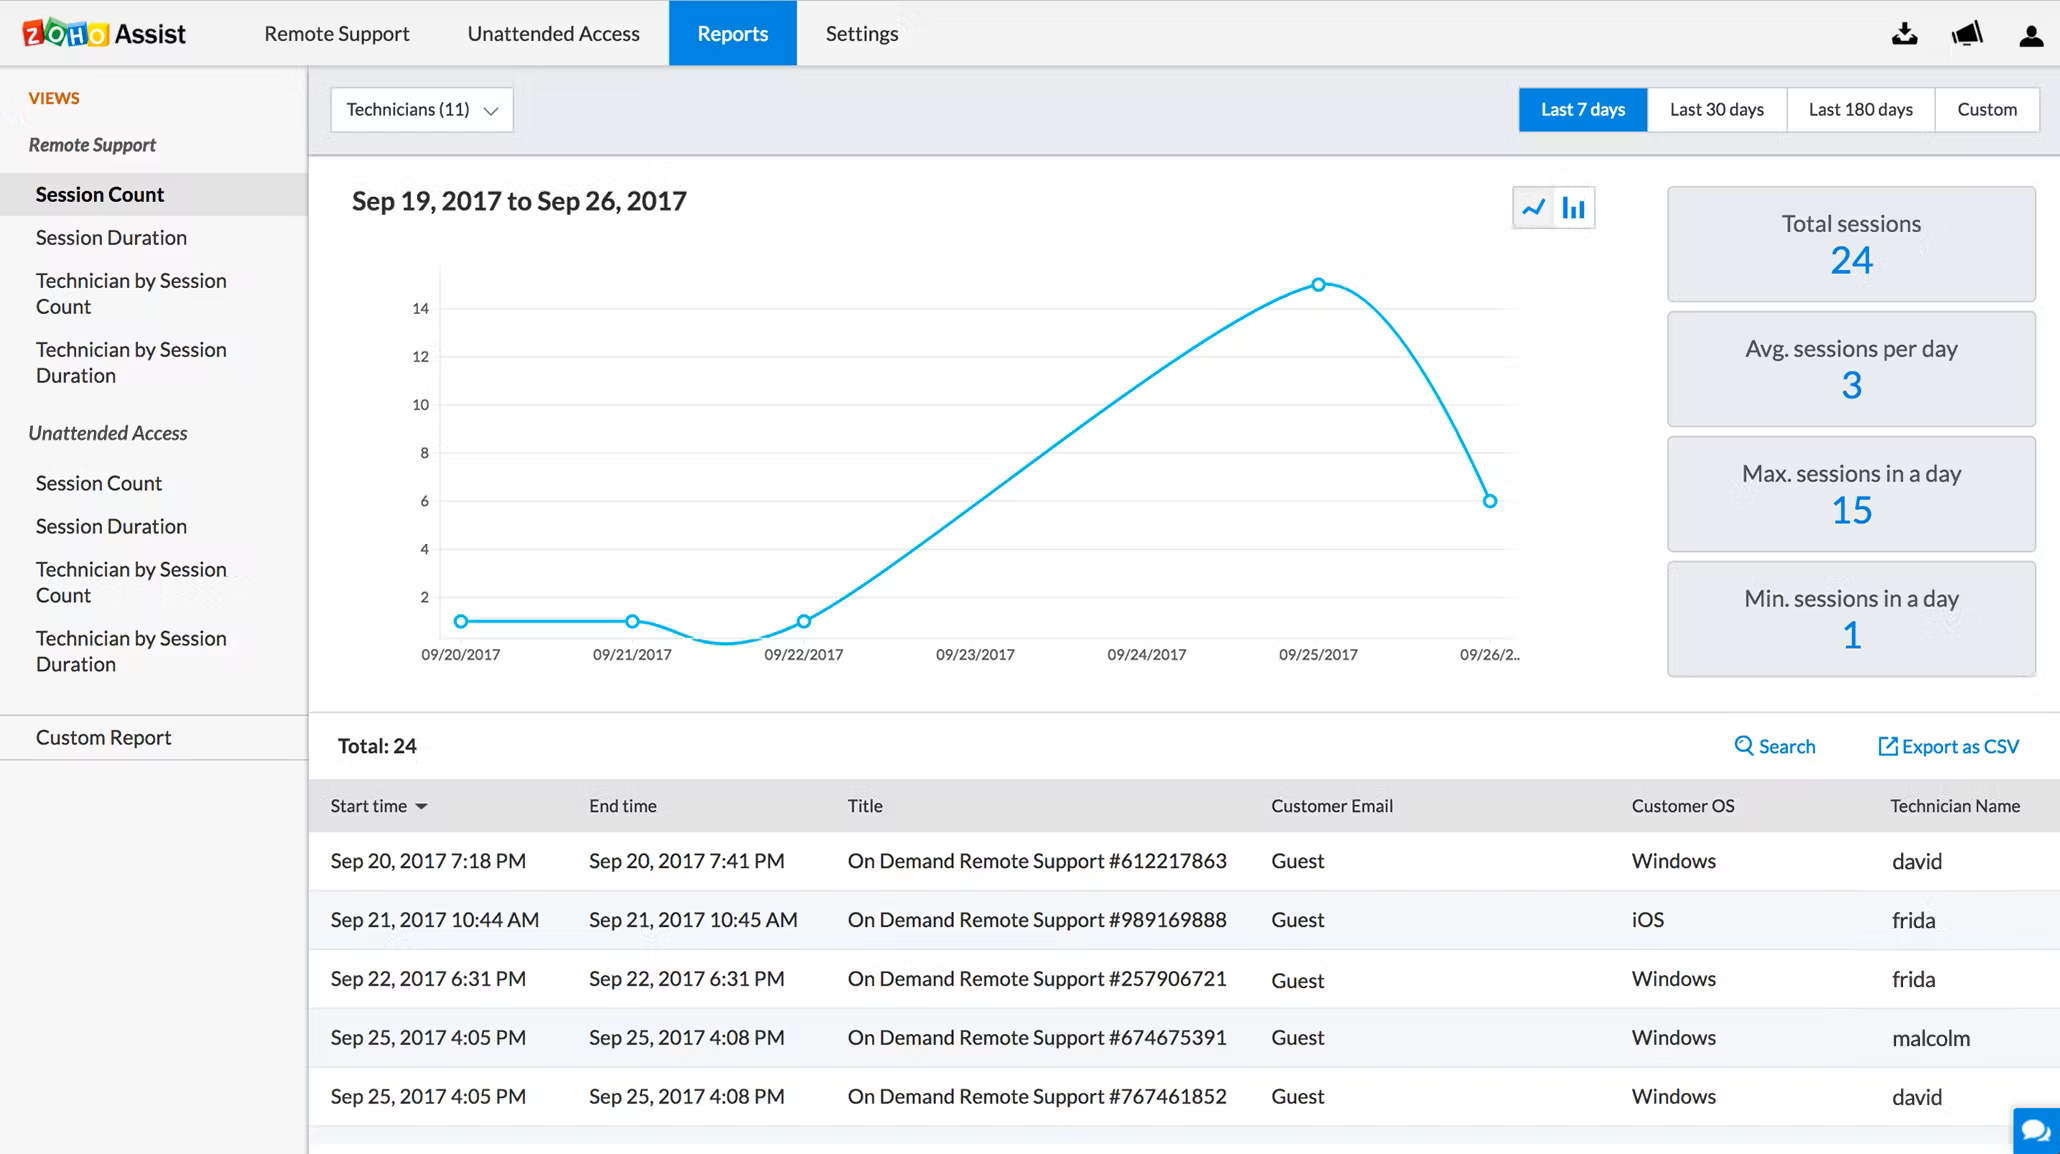Select Technician by Session Count view
The width and height of the screenshot is (2060, 1154).
[131, 293]
